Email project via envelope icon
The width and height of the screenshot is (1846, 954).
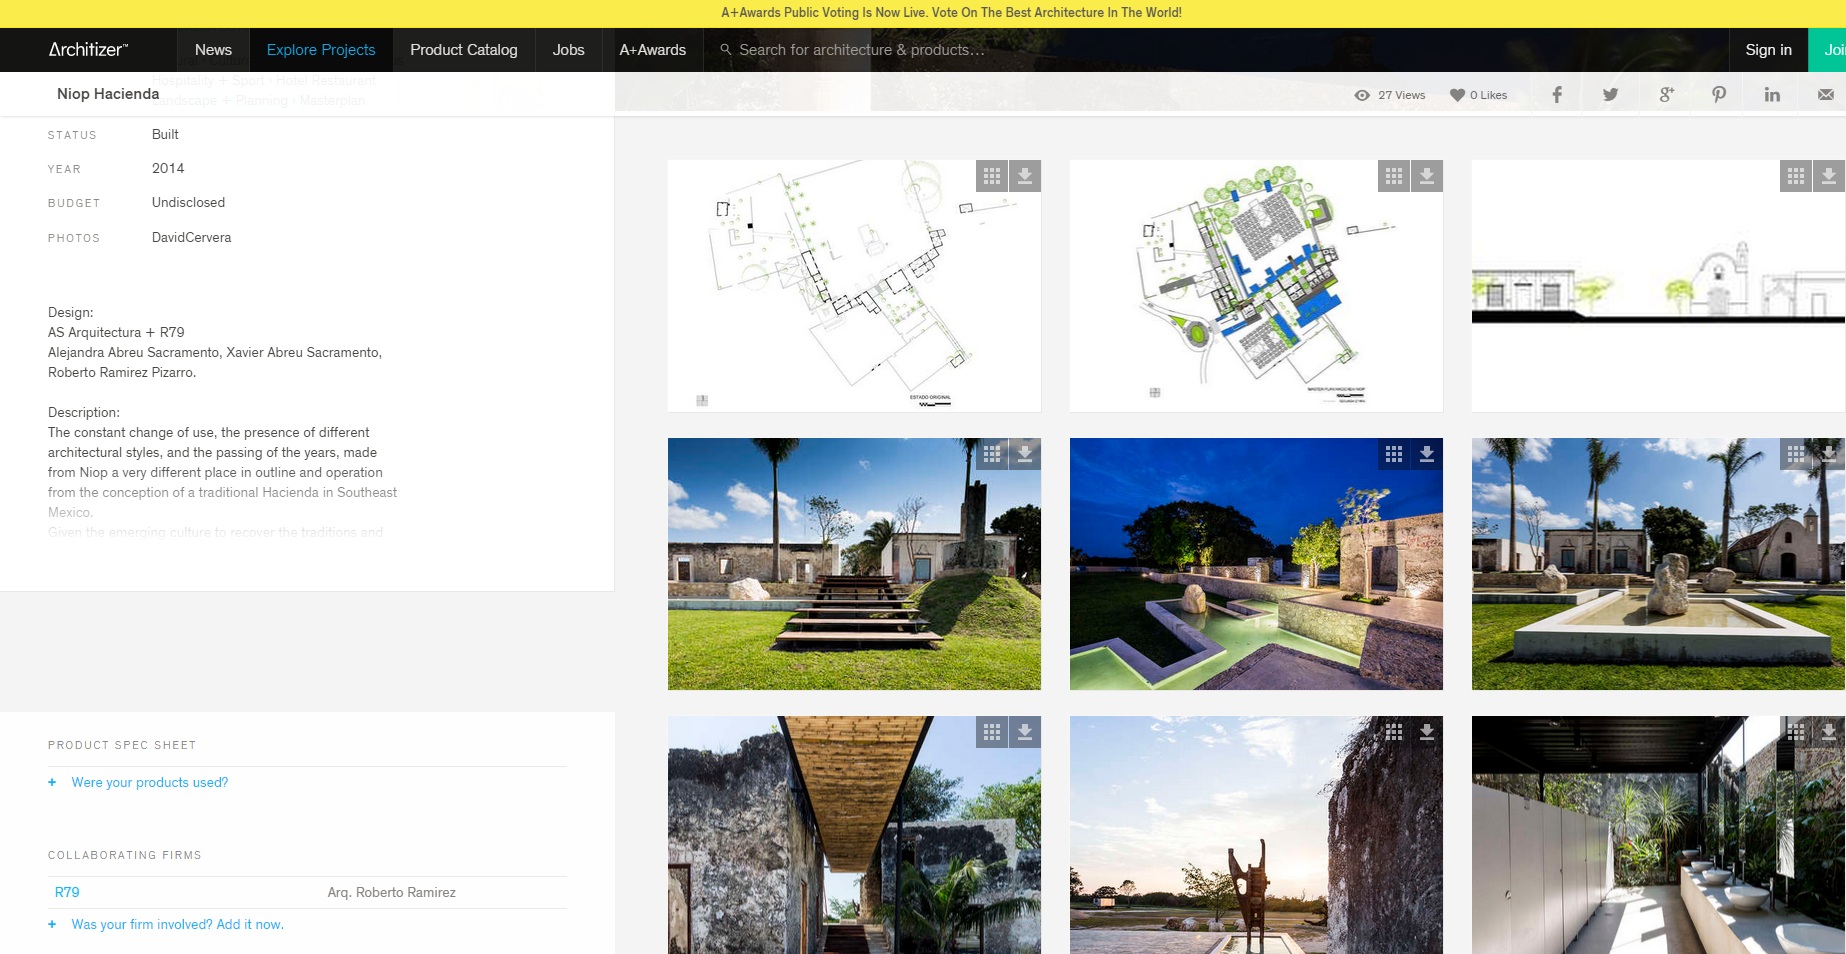1826,95
